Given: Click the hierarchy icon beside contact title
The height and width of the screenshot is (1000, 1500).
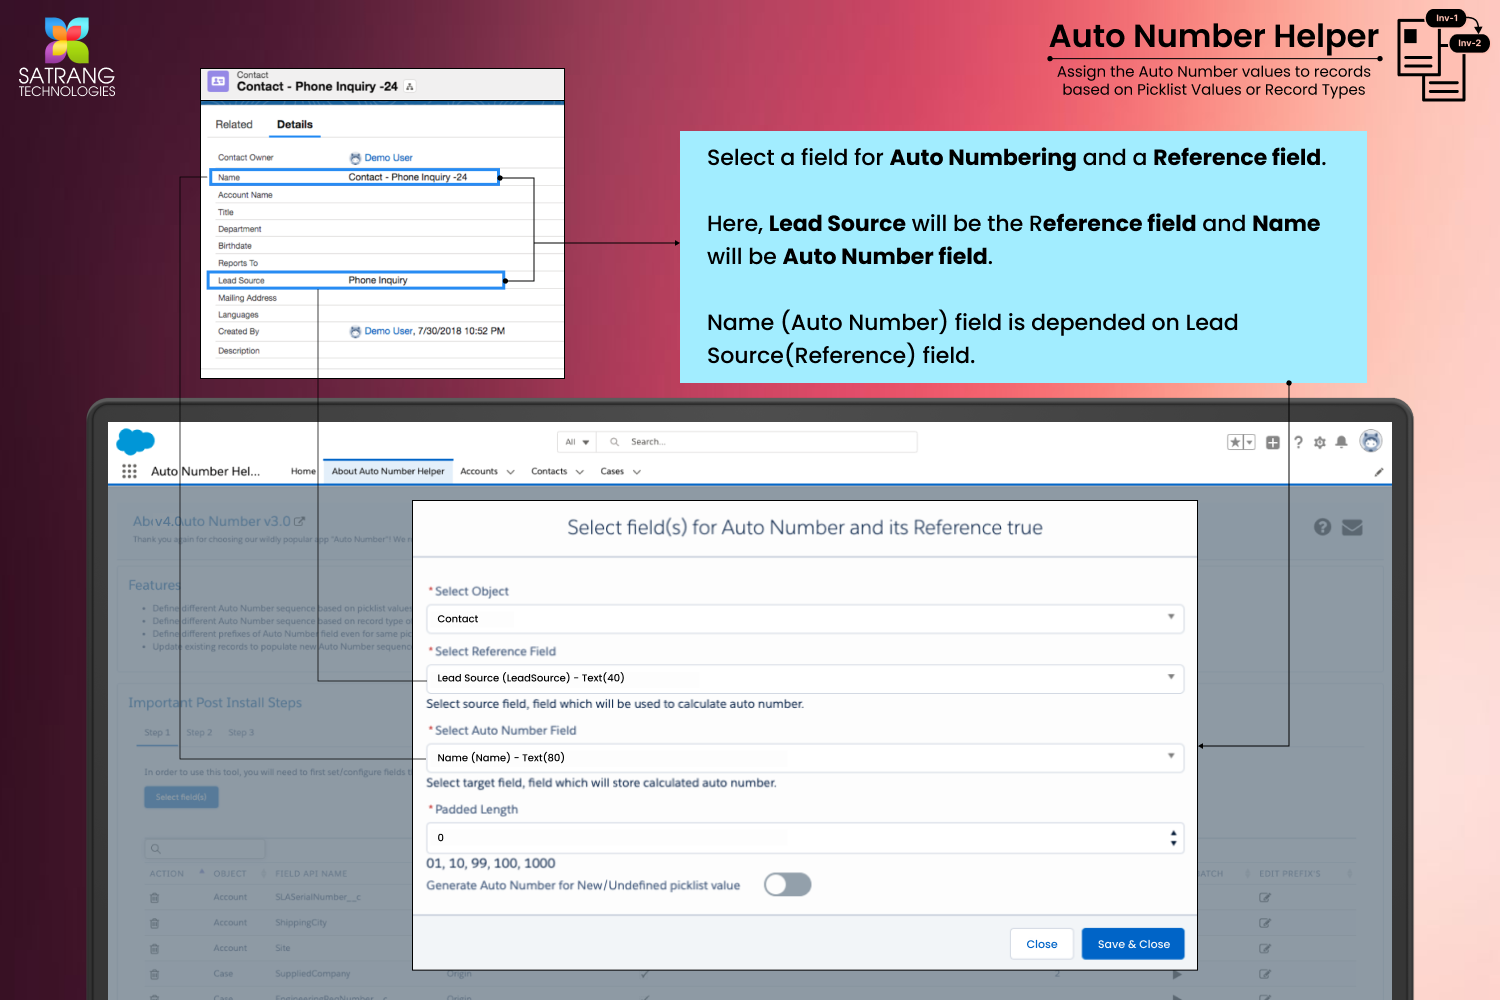Looking at the screenshot, I should click(410, 87).
